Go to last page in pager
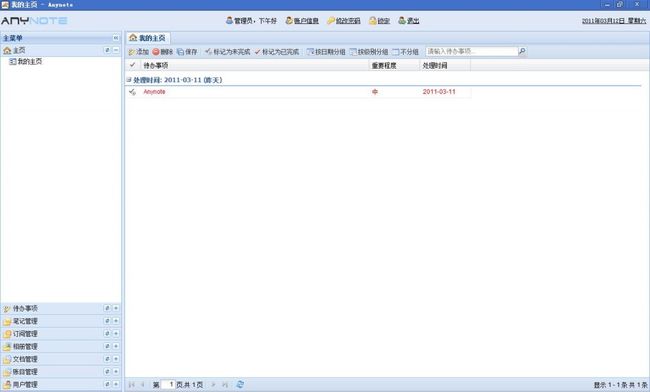Viewport: 650px width, 392px height. 225,385
